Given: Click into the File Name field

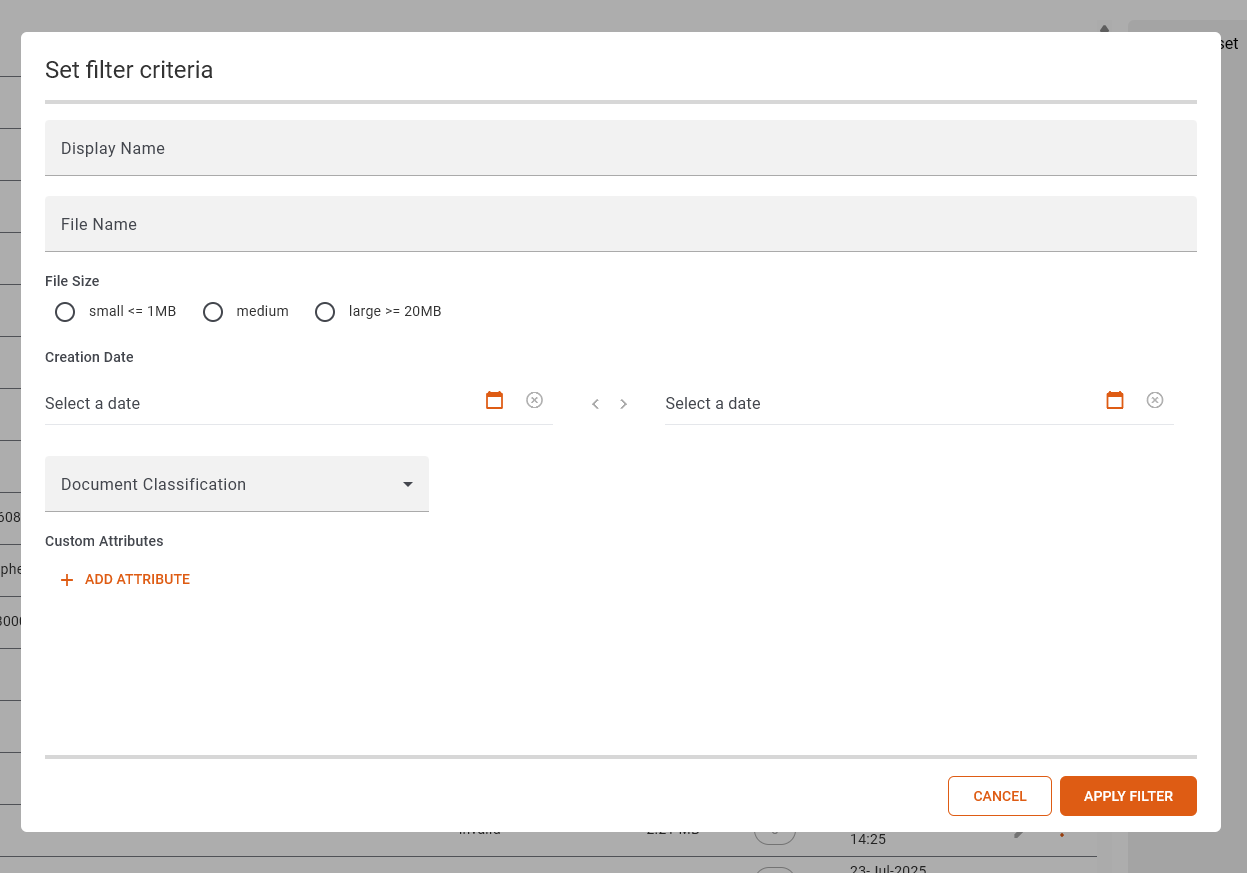Looking at the screenshot, I should click(620, 224).
